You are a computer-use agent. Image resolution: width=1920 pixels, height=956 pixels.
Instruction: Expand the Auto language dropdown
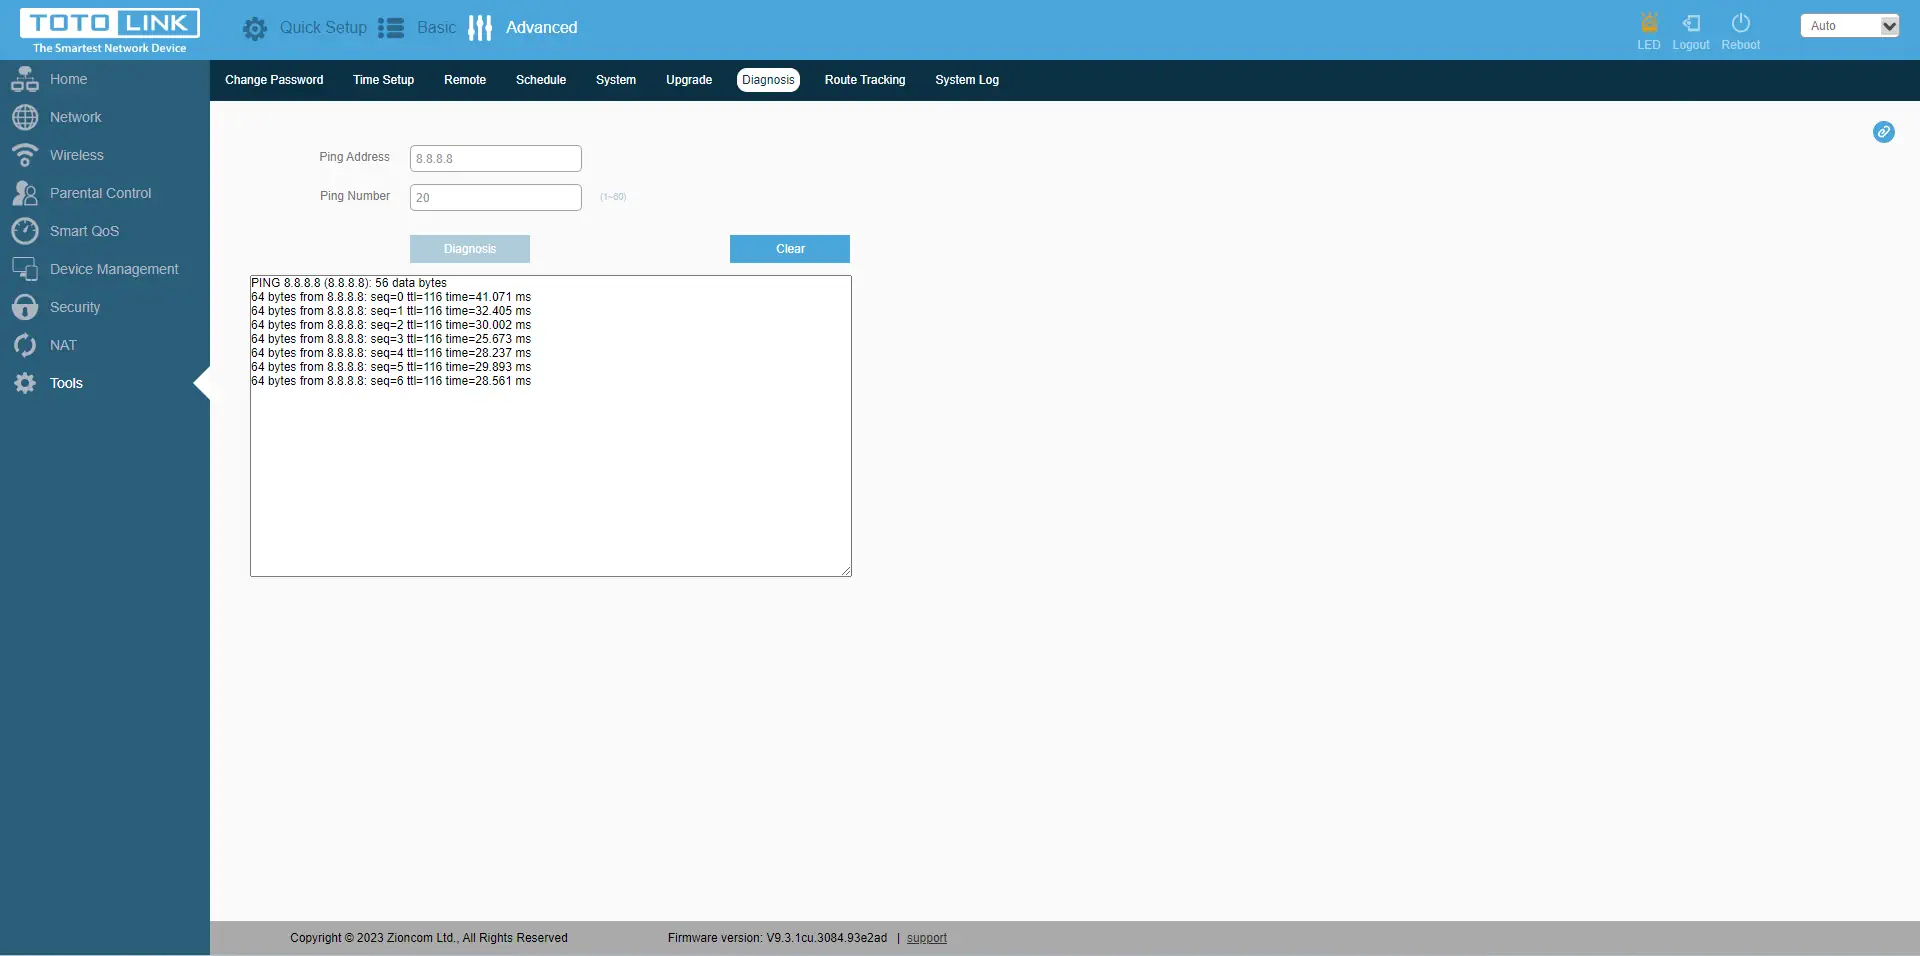point(1849,26)
